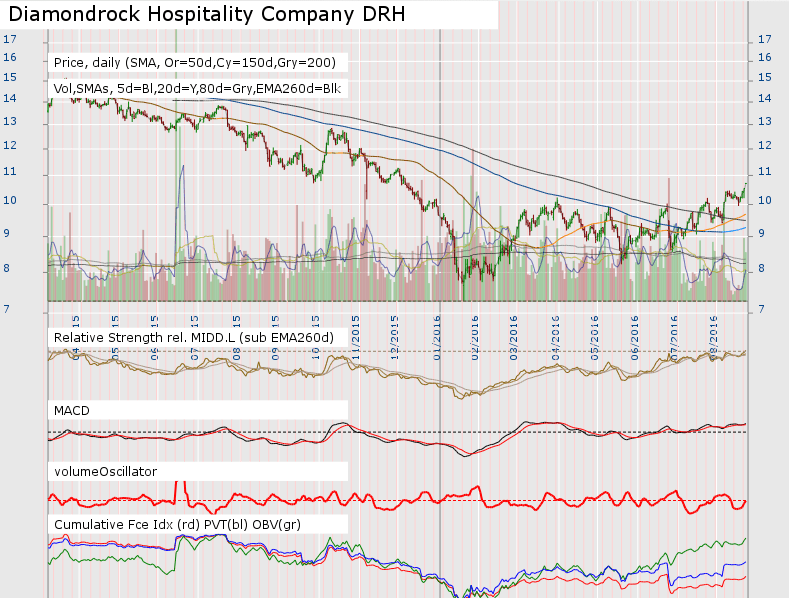This screenshot has height=598, width=789.
Task: Click the 02/2016 date axis label
Action: [475, 338]
